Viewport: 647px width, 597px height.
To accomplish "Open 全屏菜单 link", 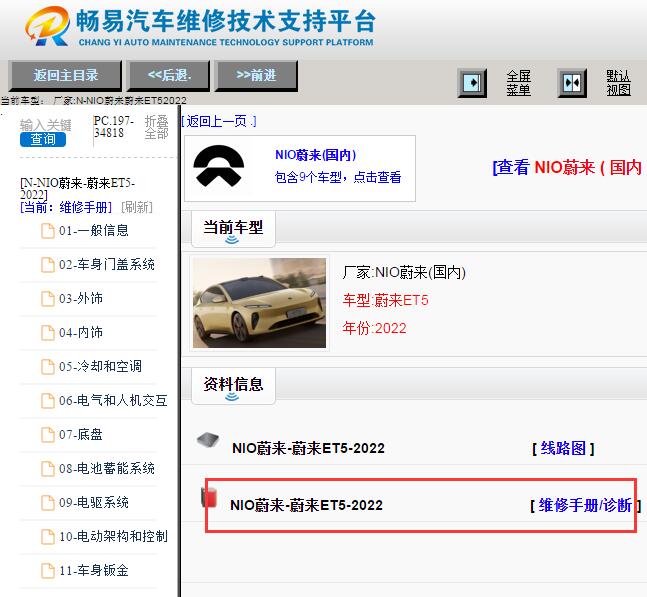I will (x=518, y=83).
